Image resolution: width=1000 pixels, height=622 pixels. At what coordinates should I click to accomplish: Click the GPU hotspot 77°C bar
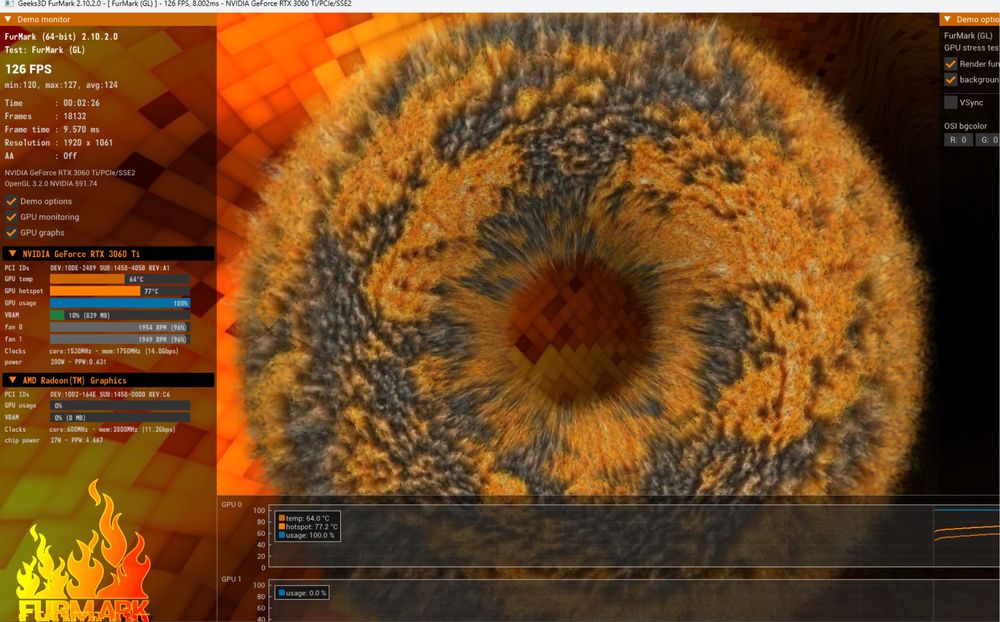click(120, 291)
